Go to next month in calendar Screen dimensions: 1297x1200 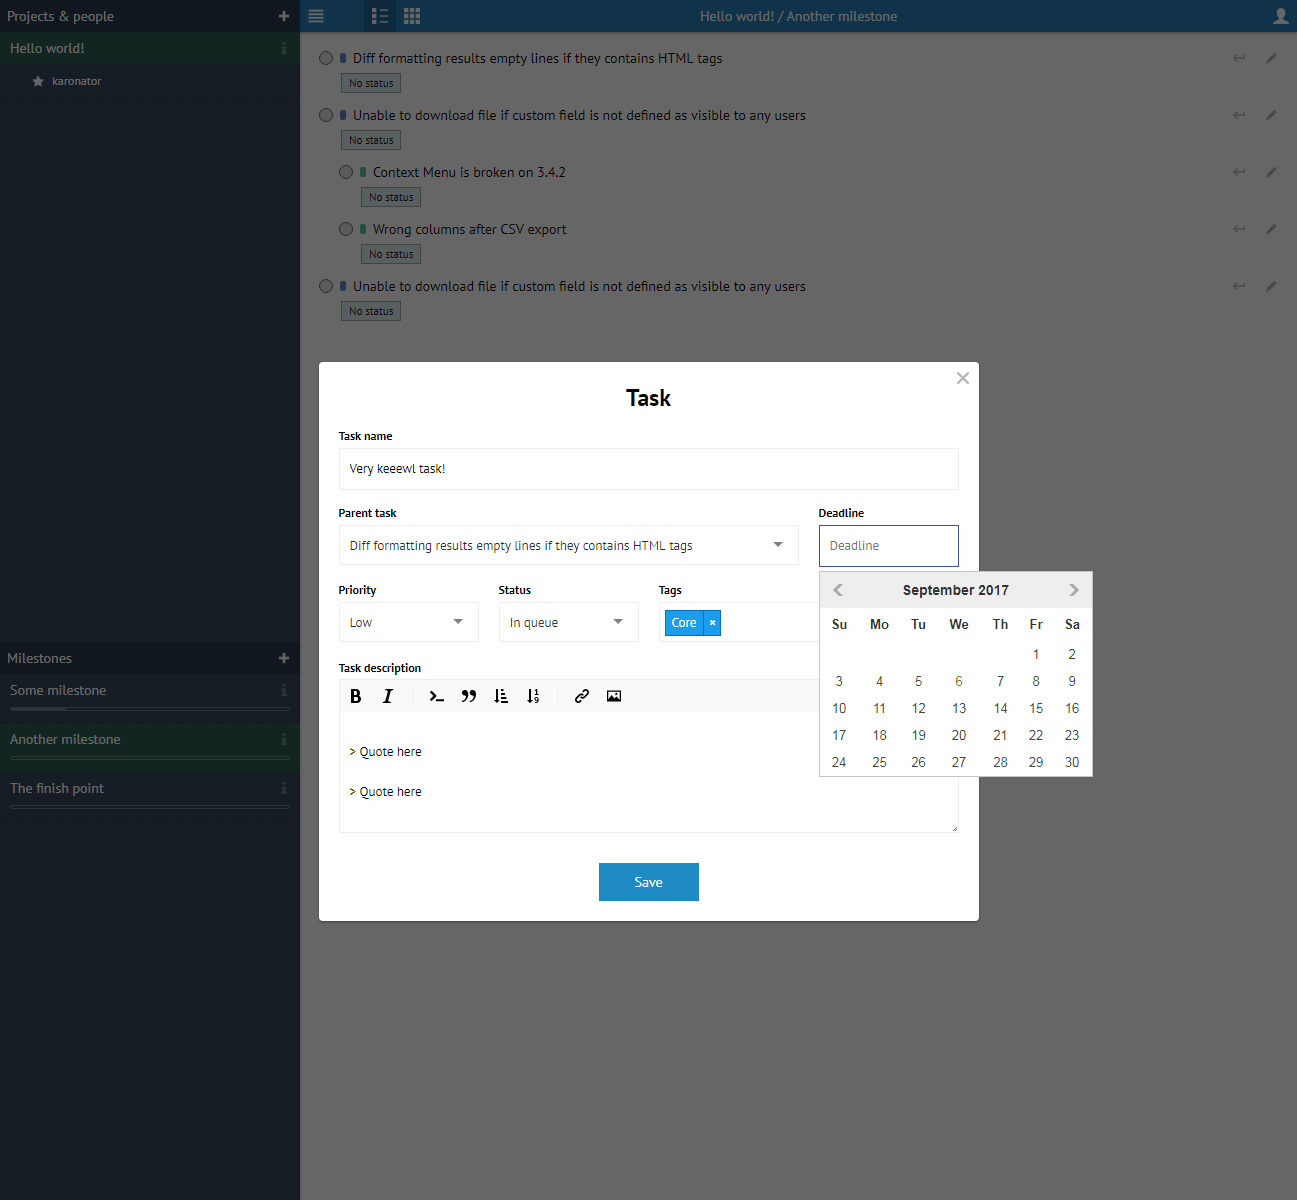1073,590
